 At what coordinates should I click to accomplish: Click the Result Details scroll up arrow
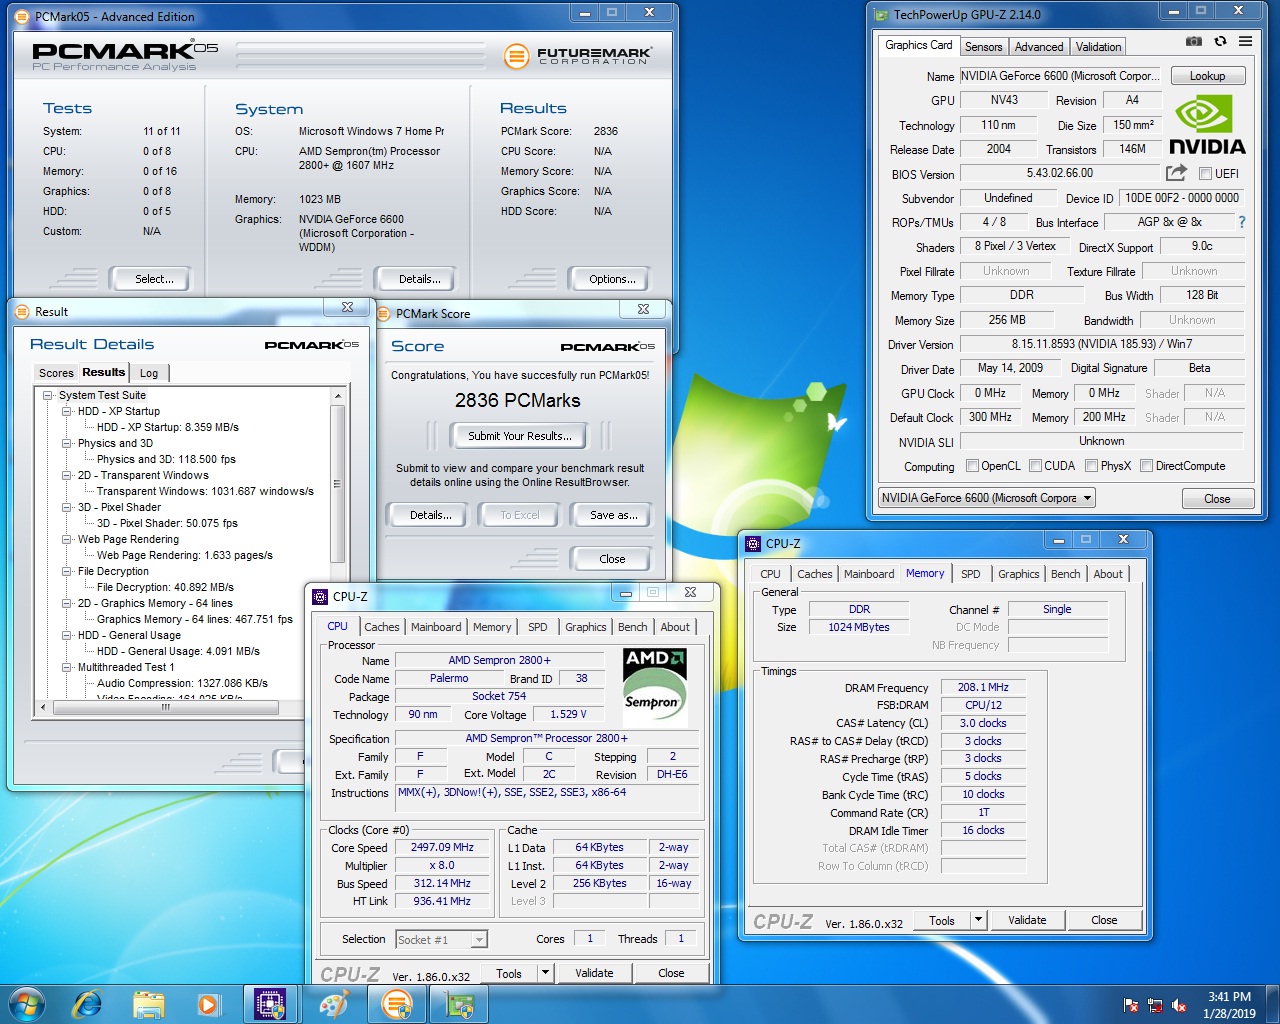338,396
